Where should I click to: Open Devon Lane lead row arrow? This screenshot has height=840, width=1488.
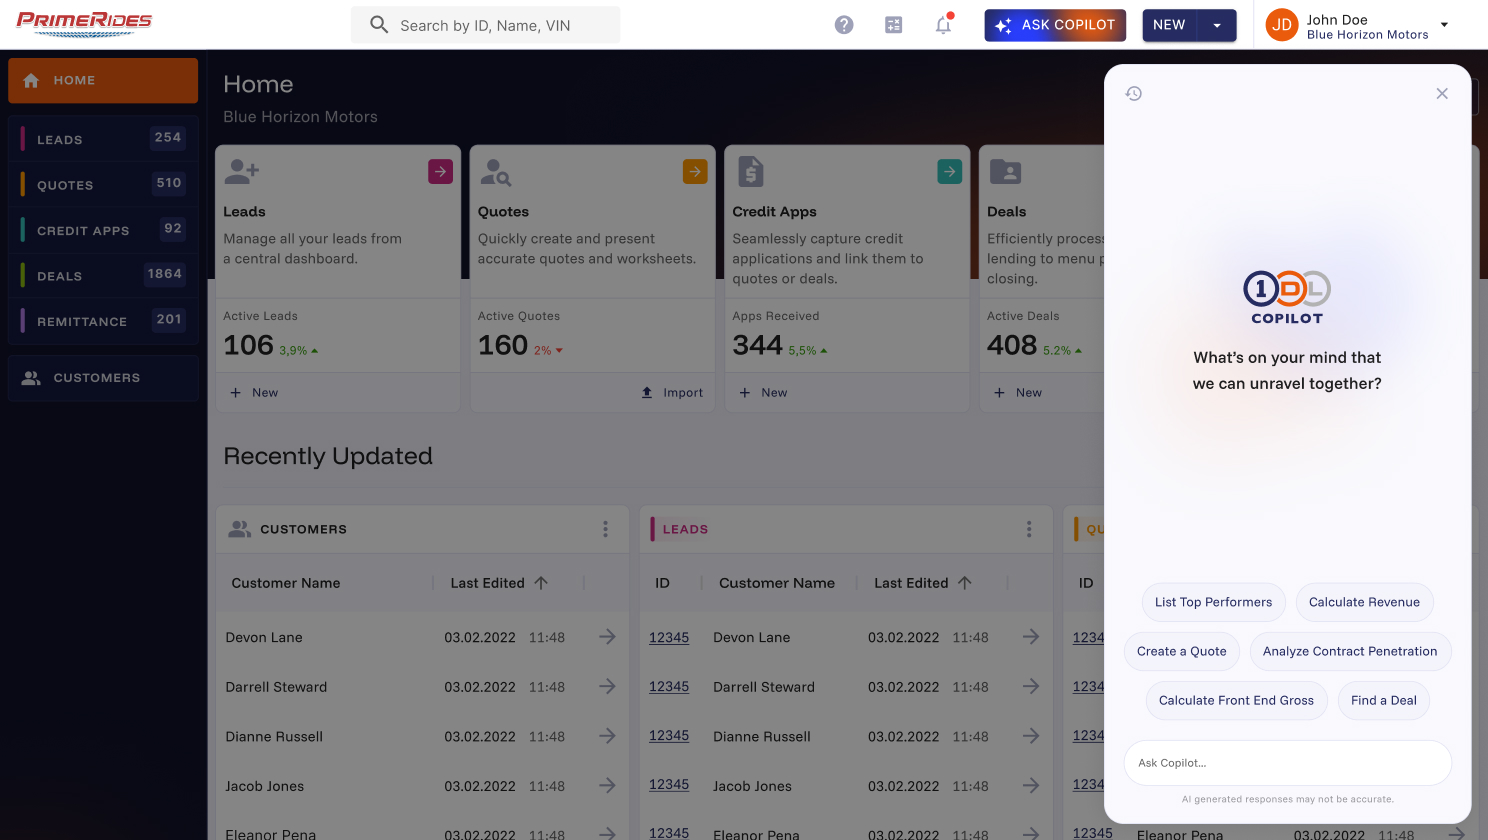(1031, 637)
